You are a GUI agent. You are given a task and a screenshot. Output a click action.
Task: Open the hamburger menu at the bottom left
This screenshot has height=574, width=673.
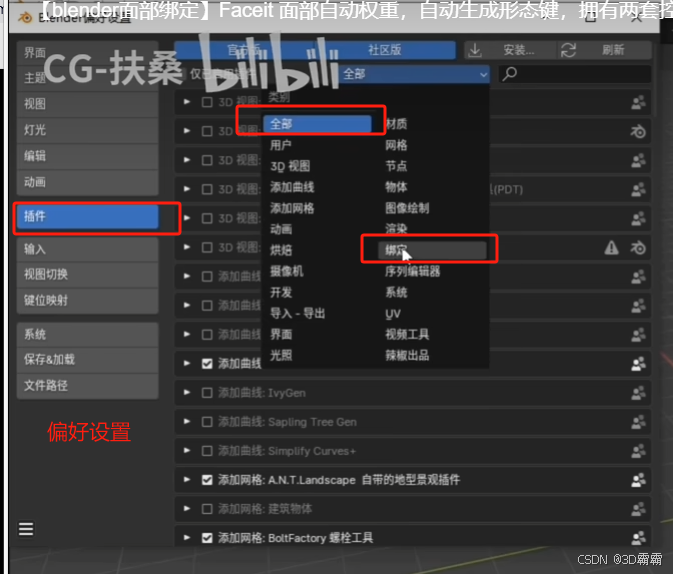26,529
